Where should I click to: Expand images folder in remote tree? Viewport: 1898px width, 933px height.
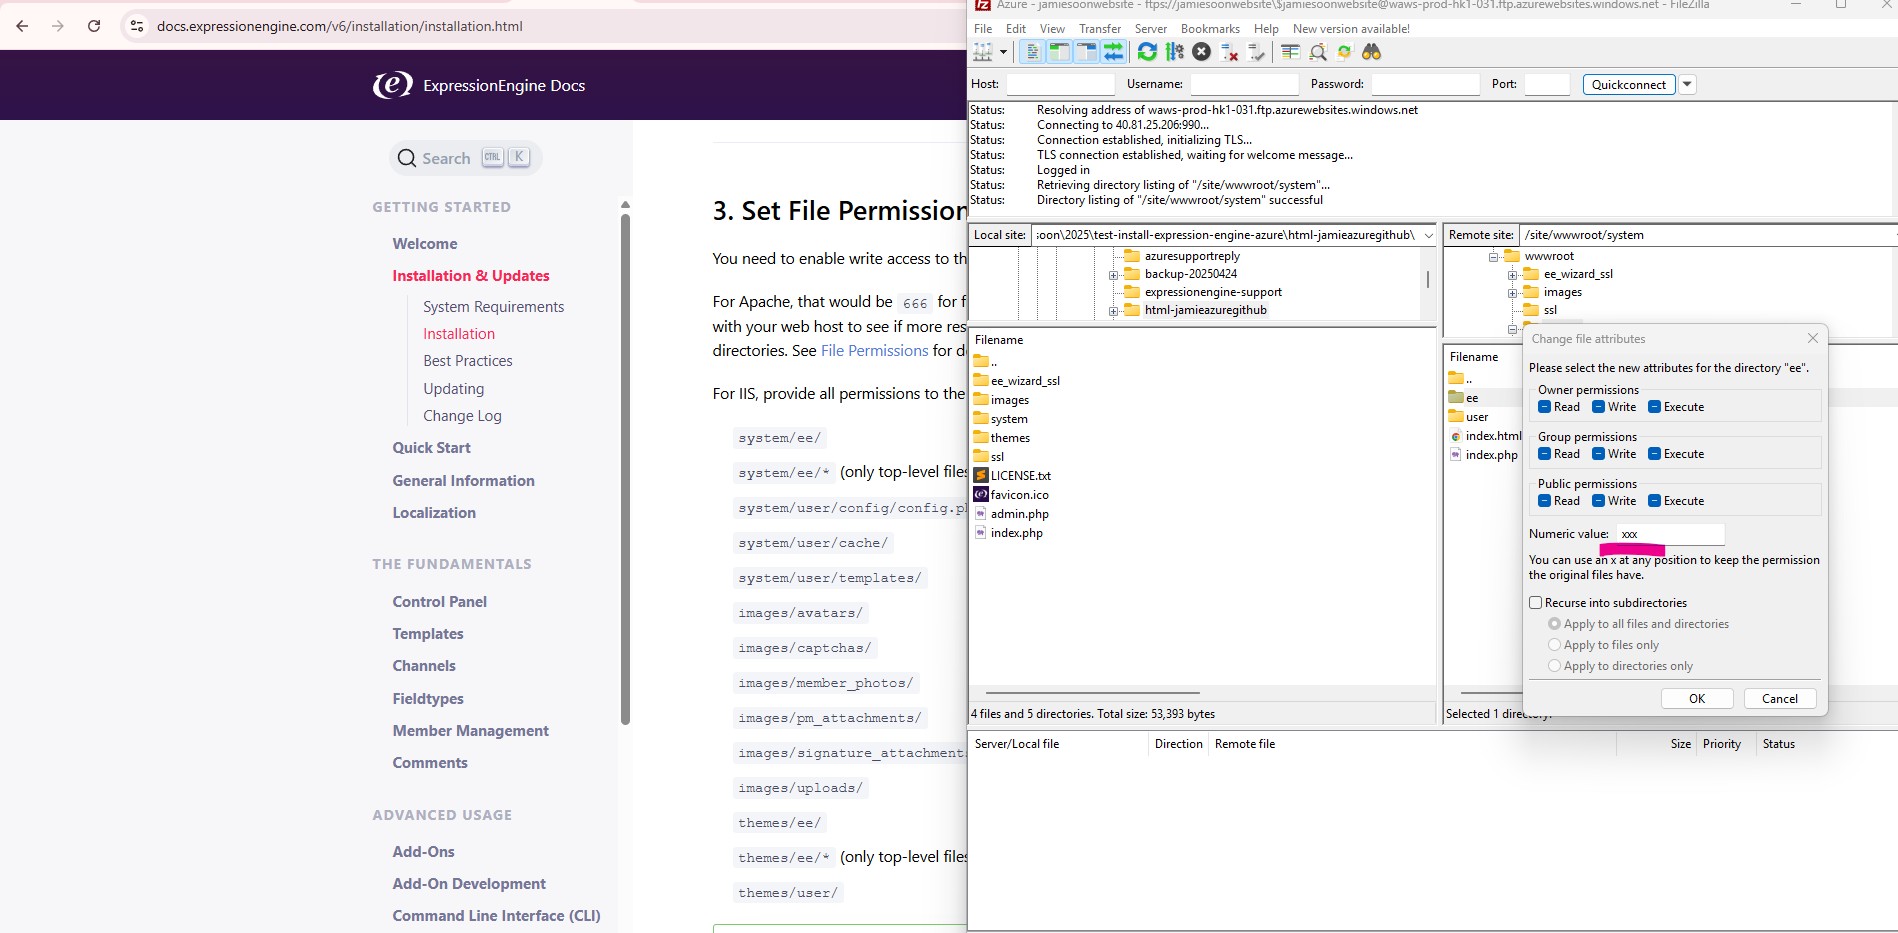click(1513, 293)
